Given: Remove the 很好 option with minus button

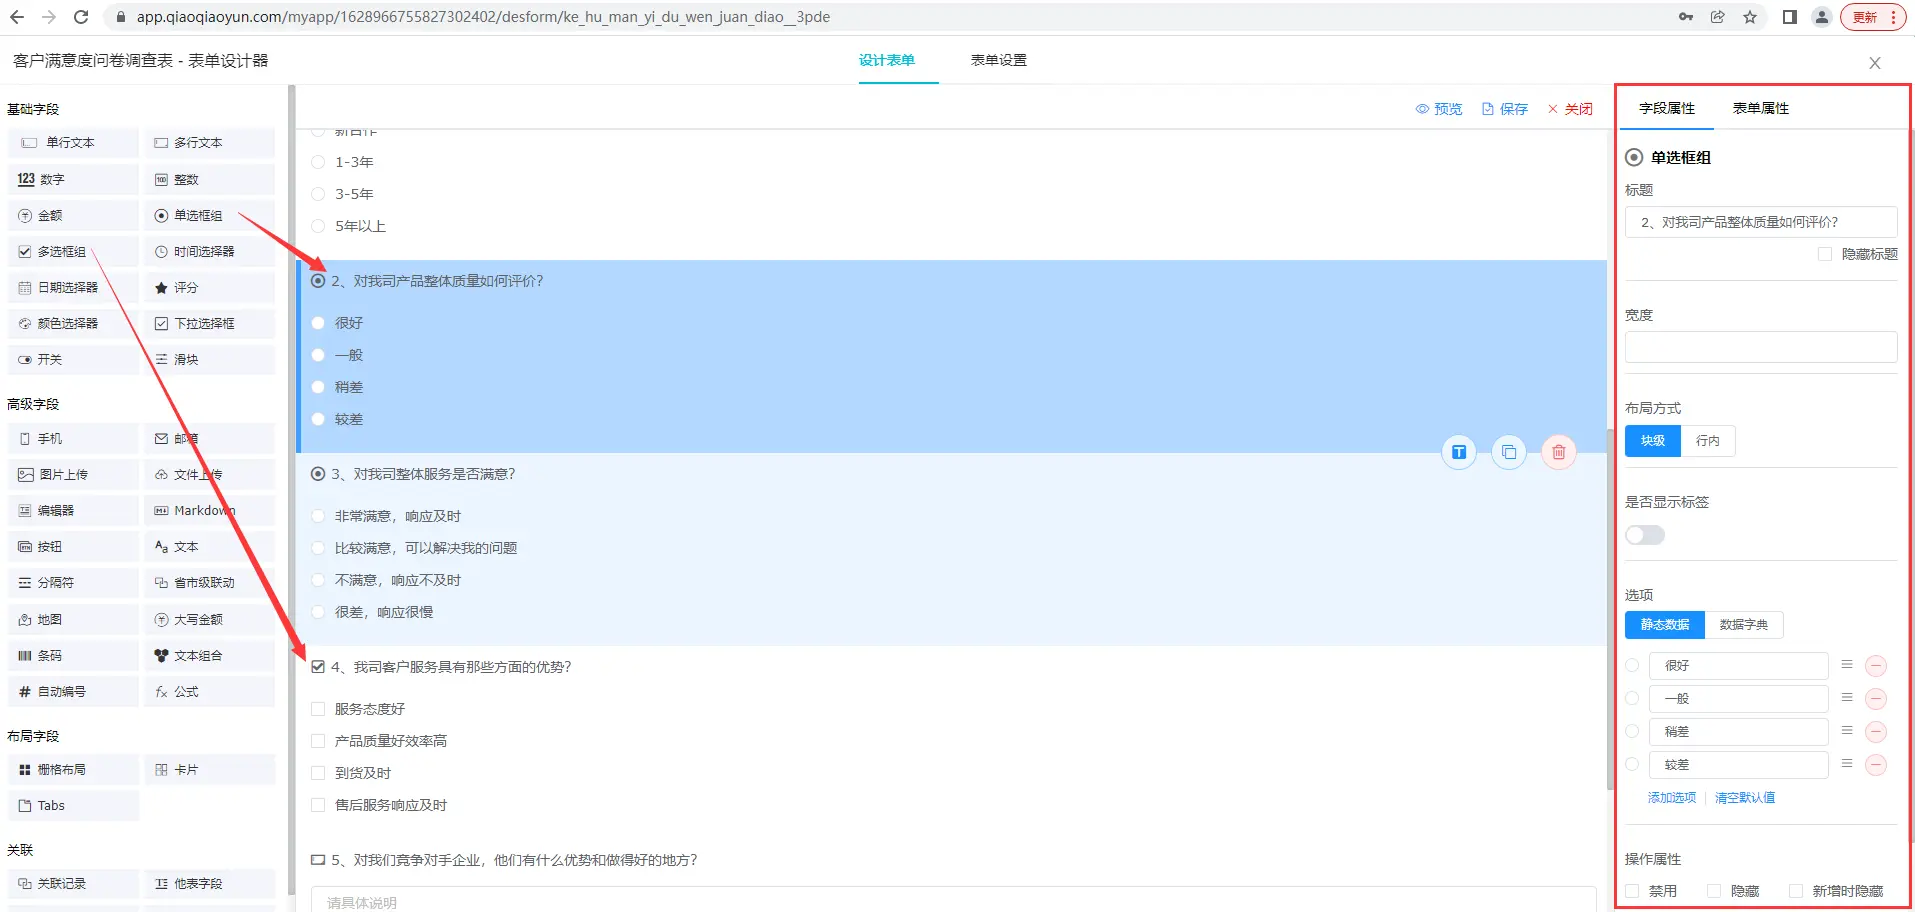Looking at the screenshot, I should [x=1877, y=666].
